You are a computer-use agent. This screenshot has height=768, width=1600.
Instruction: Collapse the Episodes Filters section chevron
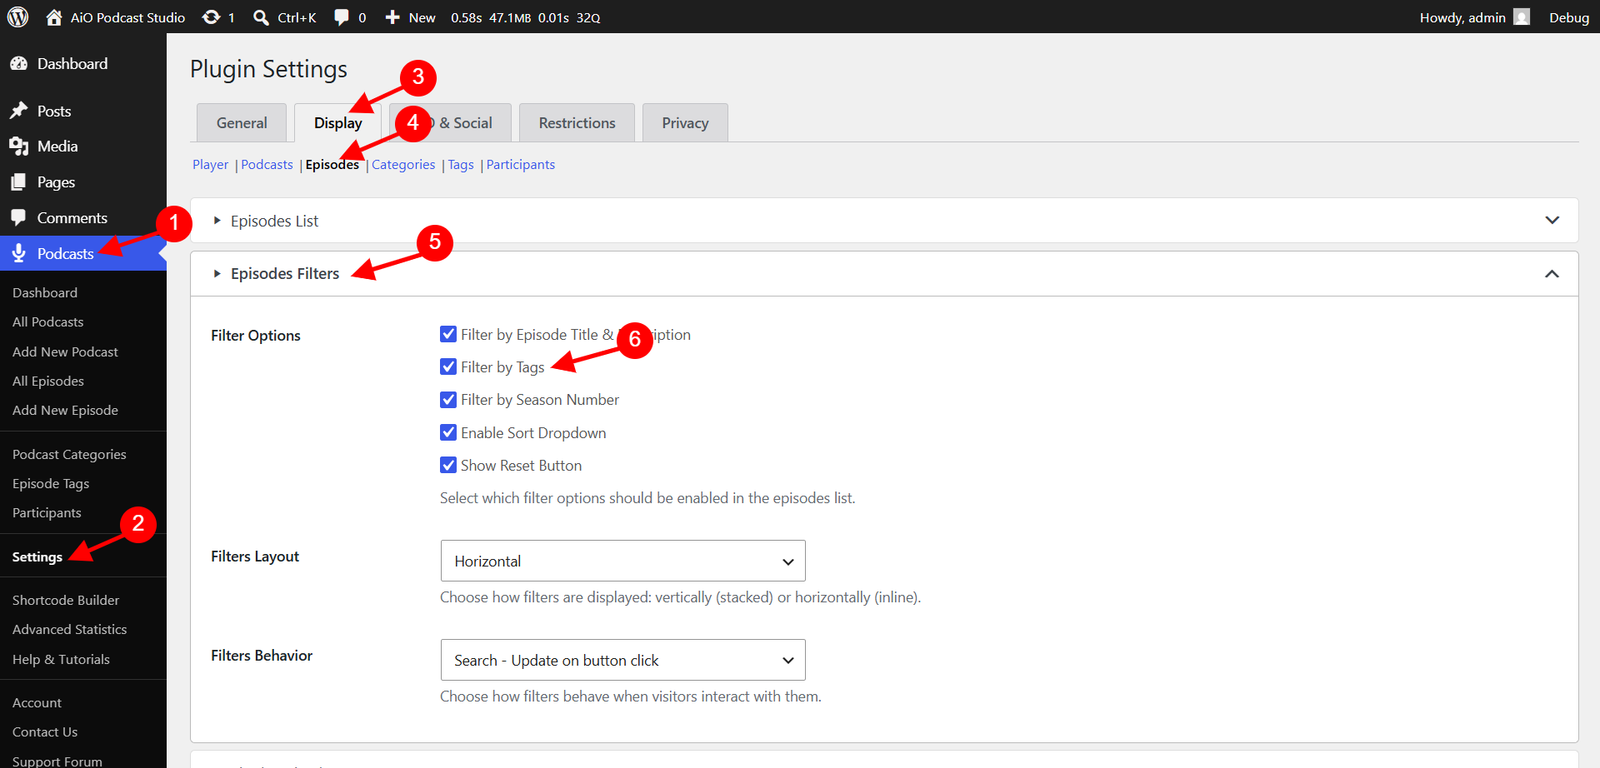click(x=1552, y=273)
